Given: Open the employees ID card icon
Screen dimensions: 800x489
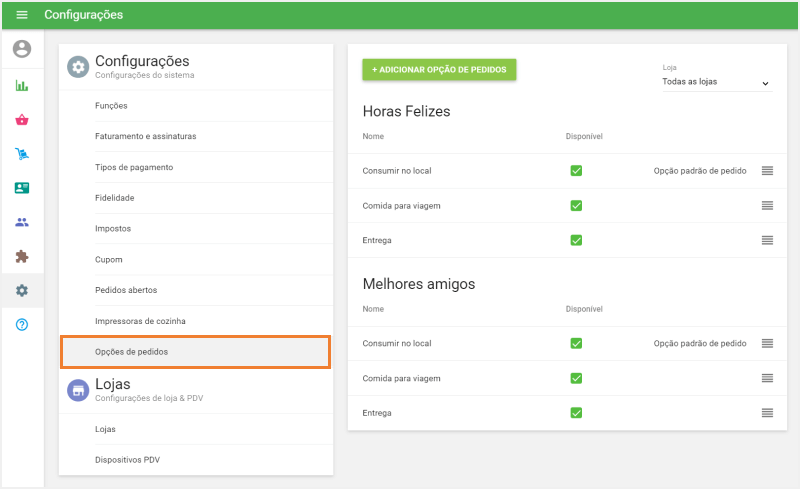Looking at the screenshot, I should coord(22,188).
